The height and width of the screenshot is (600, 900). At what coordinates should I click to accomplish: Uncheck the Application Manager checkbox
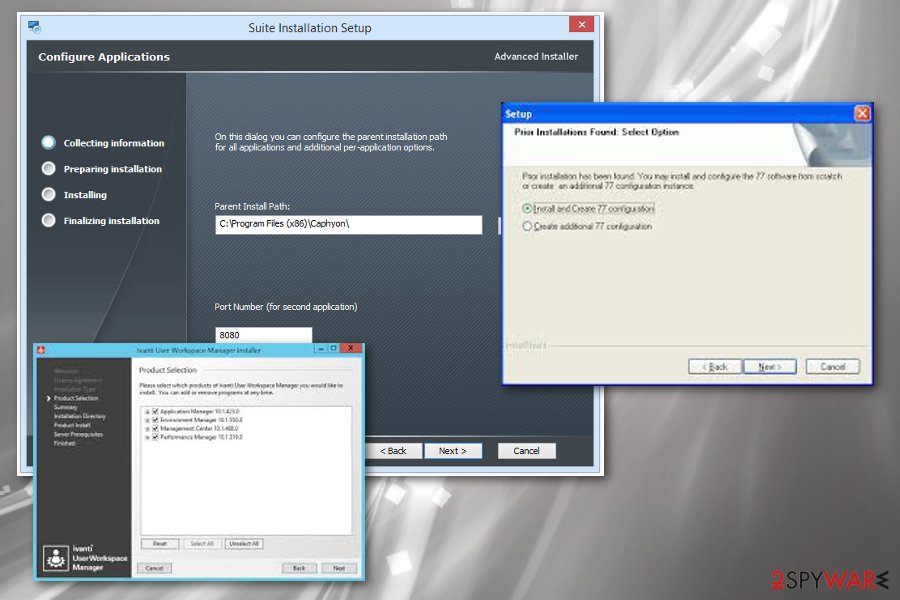[155, 412]
